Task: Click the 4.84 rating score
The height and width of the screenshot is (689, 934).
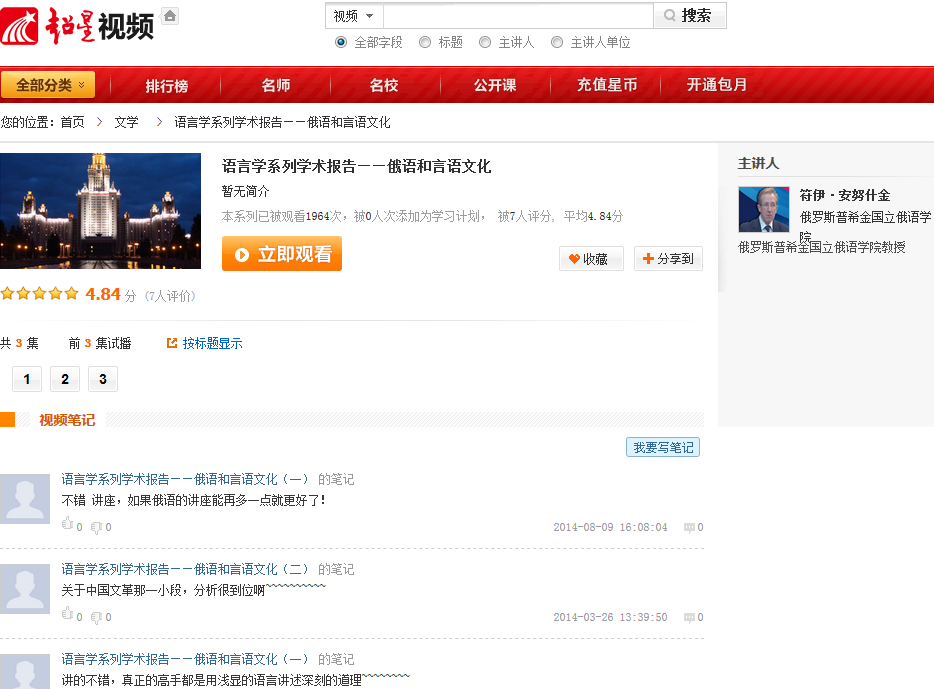Action: point(103,294)
